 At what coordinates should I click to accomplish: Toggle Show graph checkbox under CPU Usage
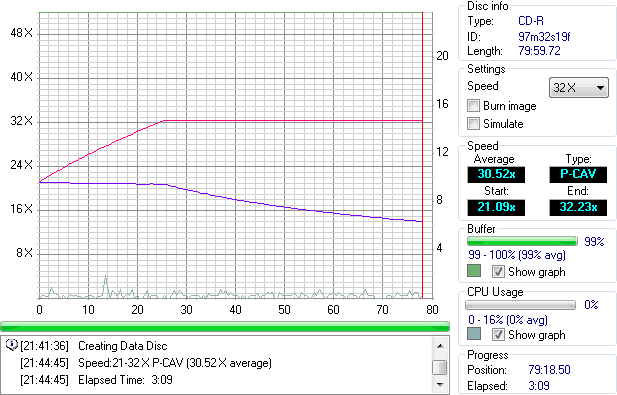[x=498, y=334]
